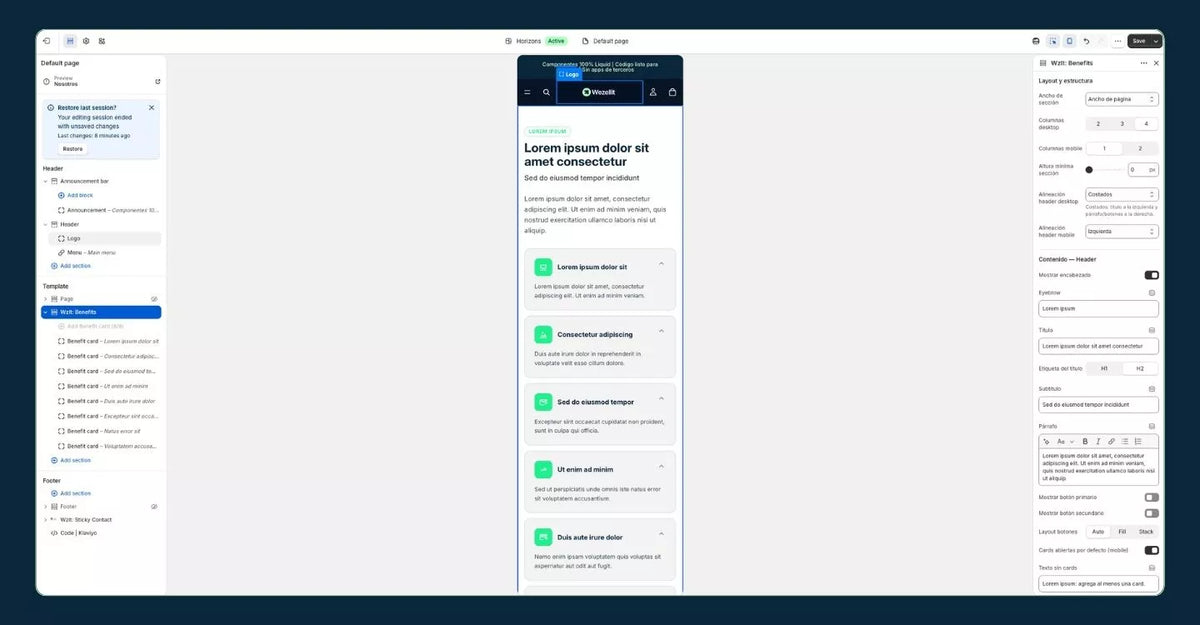Screen dimensions: 1200x625
Task: Open Wzit: Benefits panel options menu
Action: [1144, 63]
